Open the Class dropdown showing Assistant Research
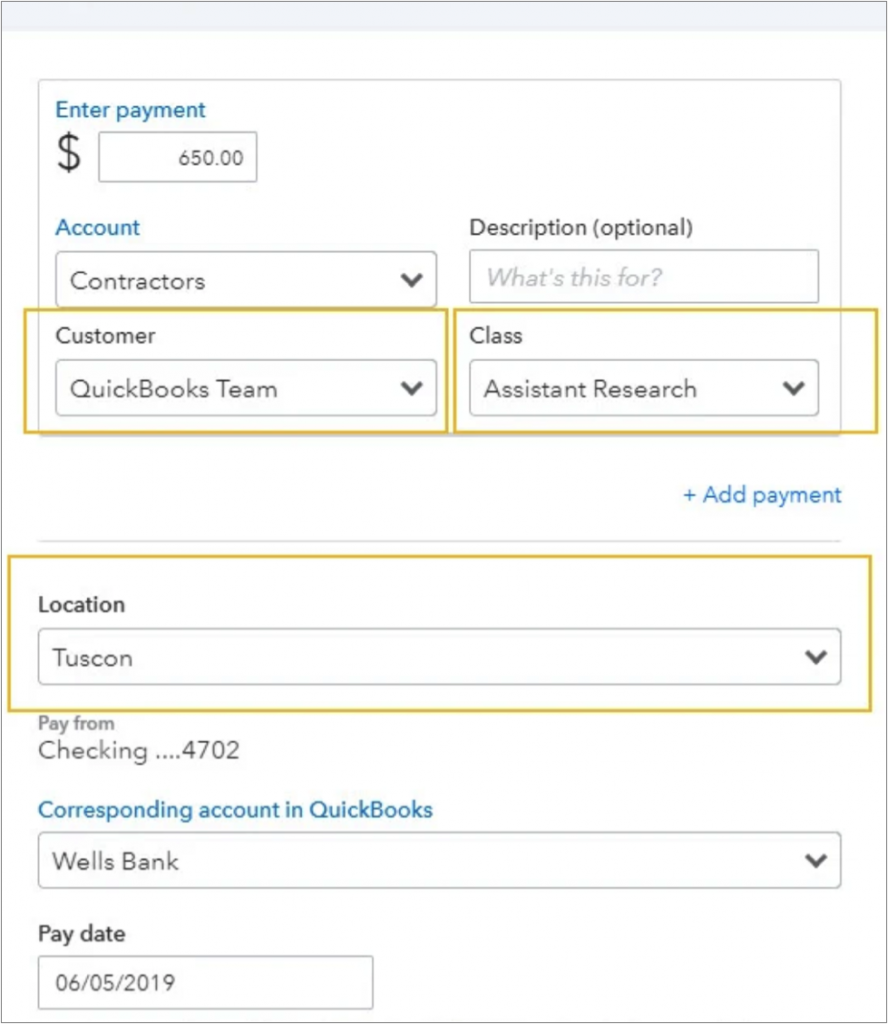 coord(644,388)
